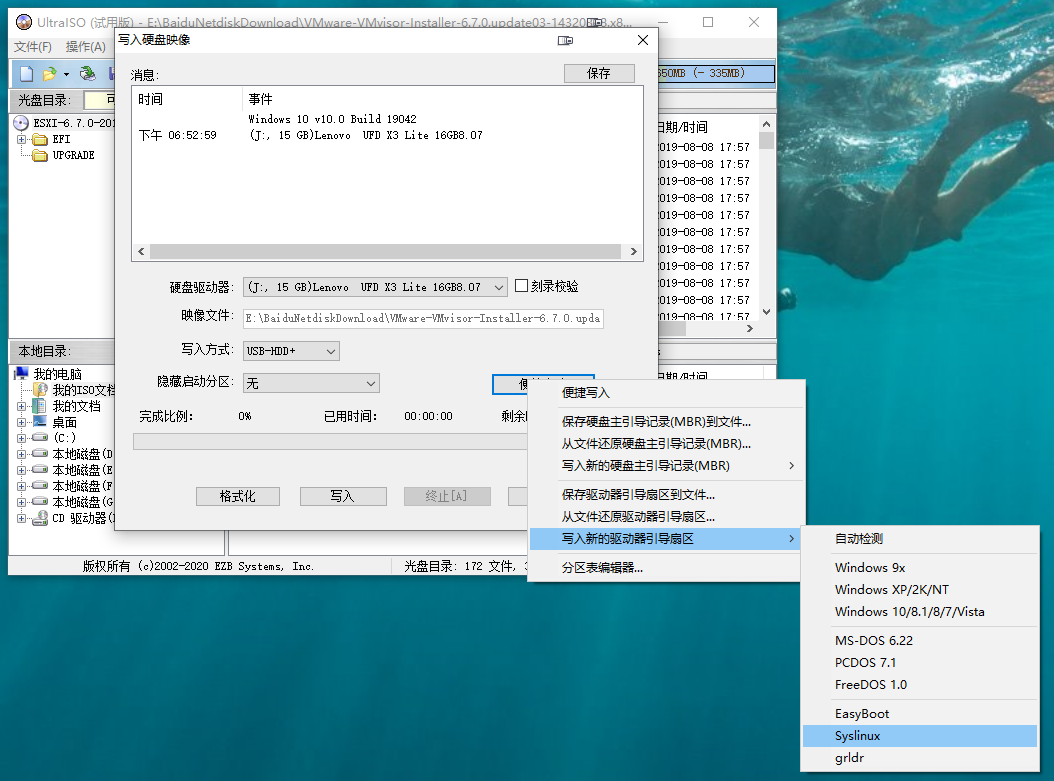Viewport: 1054px width, 781px height.
Task: Click the 映像文件 path field
Action: coord(423,319)
